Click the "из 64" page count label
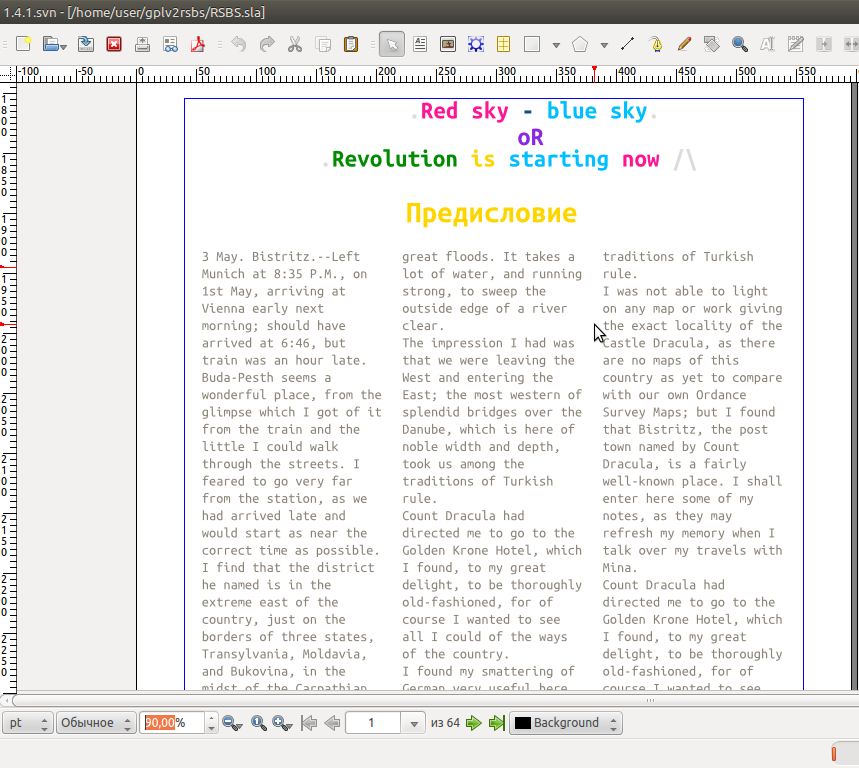The image size is (859, 768). 445,723
